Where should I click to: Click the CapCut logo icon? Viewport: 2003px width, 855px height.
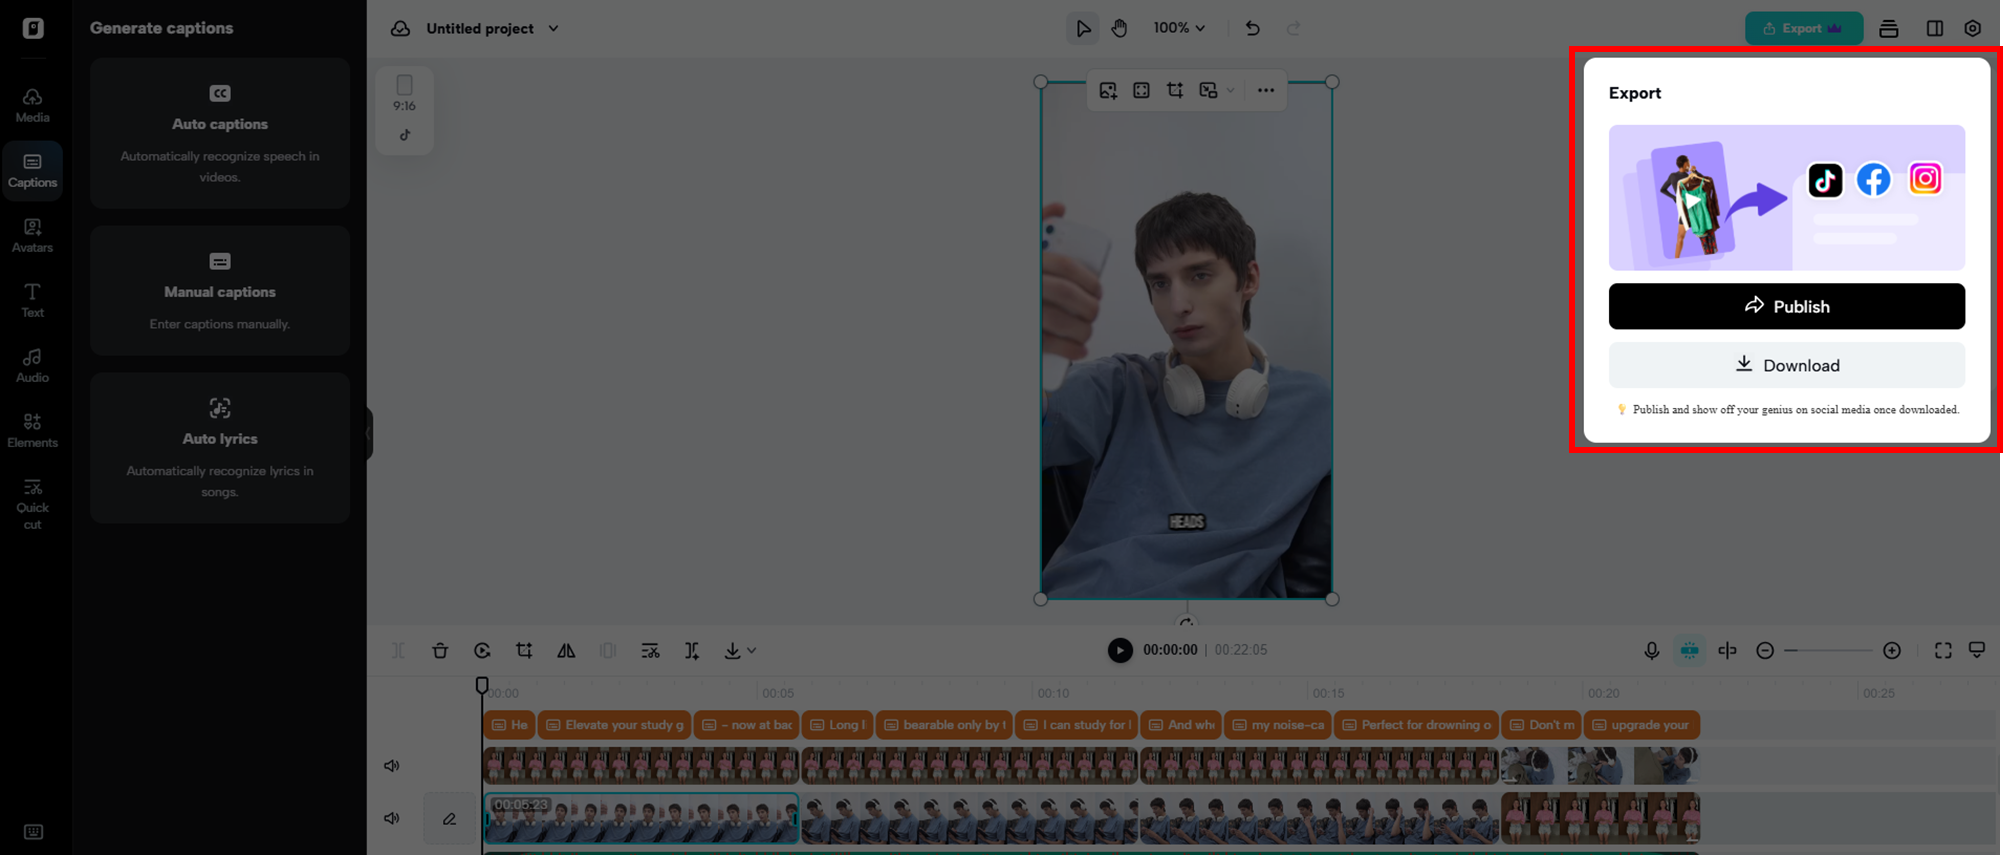(x=33, y=28)
